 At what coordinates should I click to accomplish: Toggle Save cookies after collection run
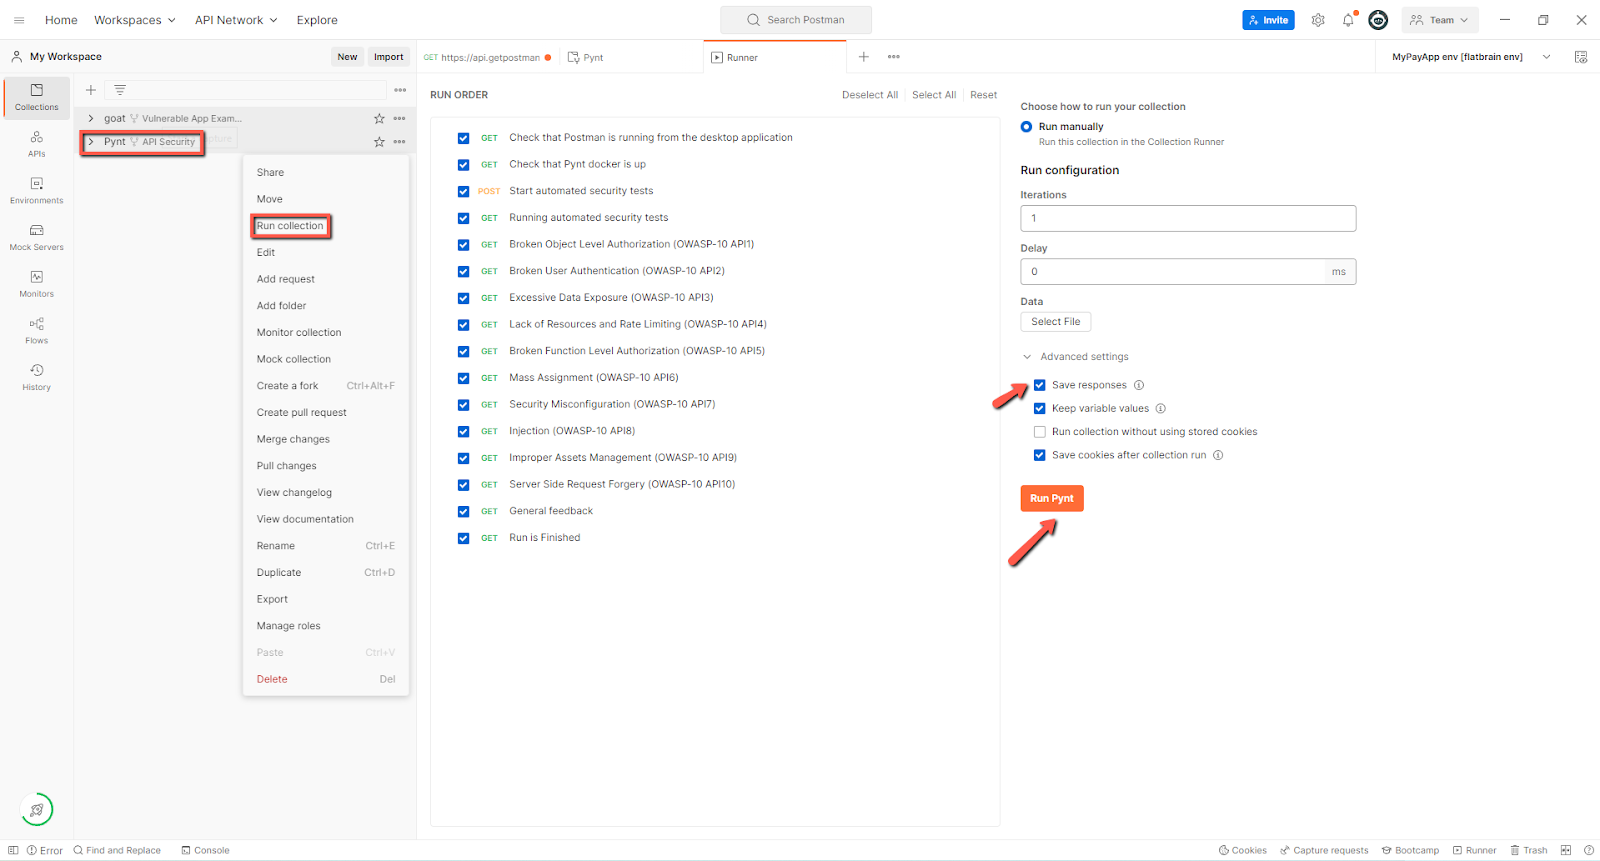(x=1040, y=455)
